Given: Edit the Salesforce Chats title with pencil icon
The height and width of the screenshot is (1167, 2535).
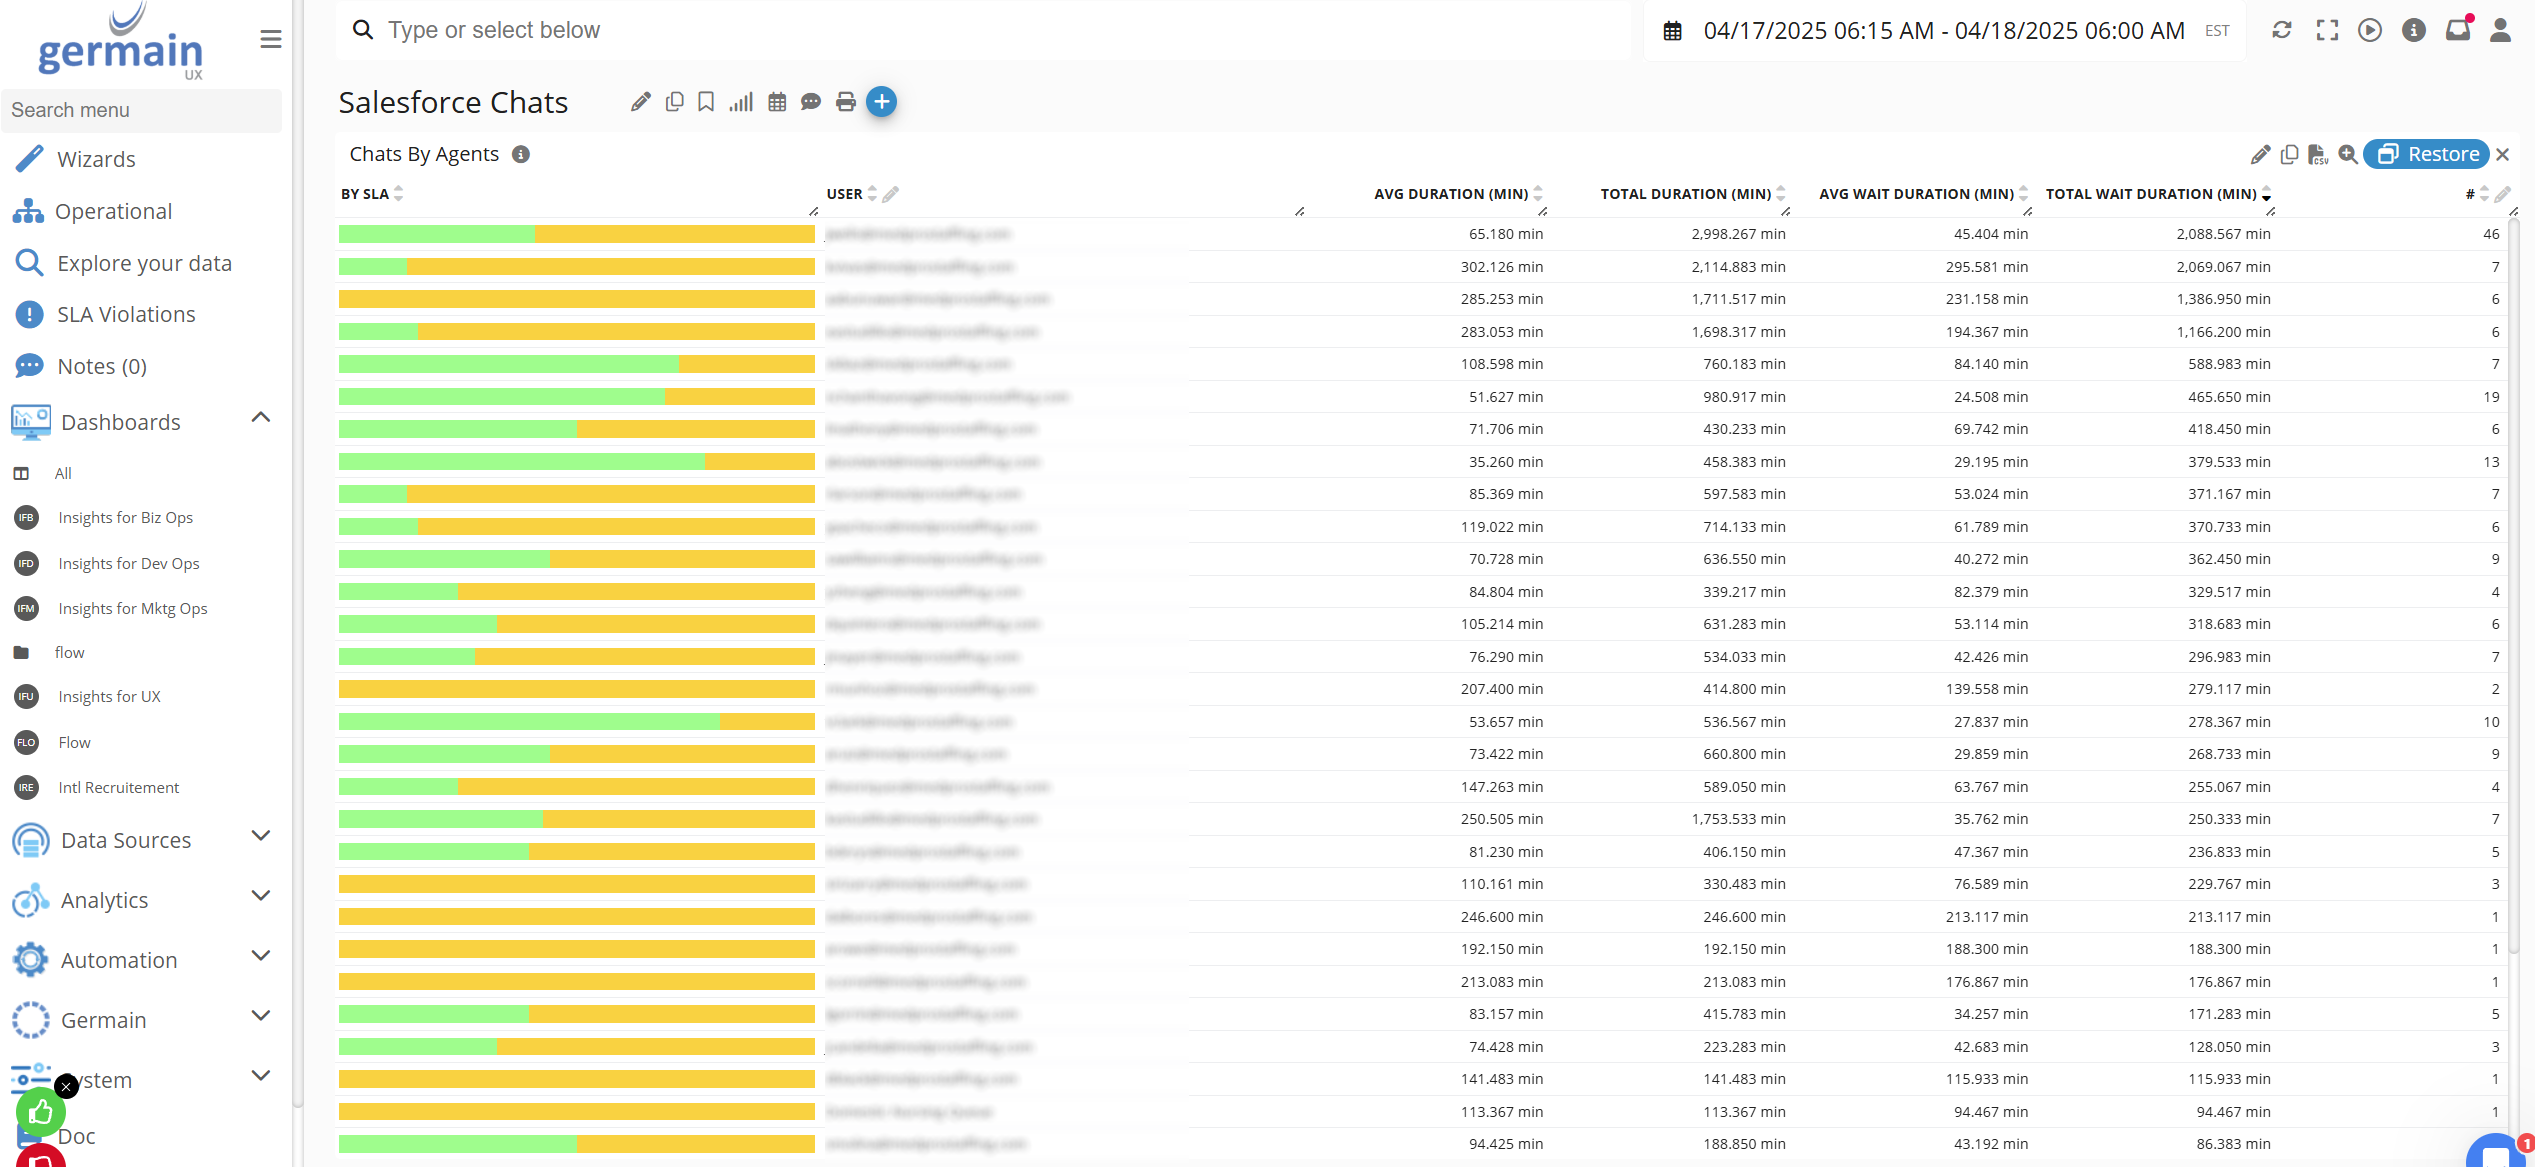Looking at the screenshot, I should coord(640,101).
